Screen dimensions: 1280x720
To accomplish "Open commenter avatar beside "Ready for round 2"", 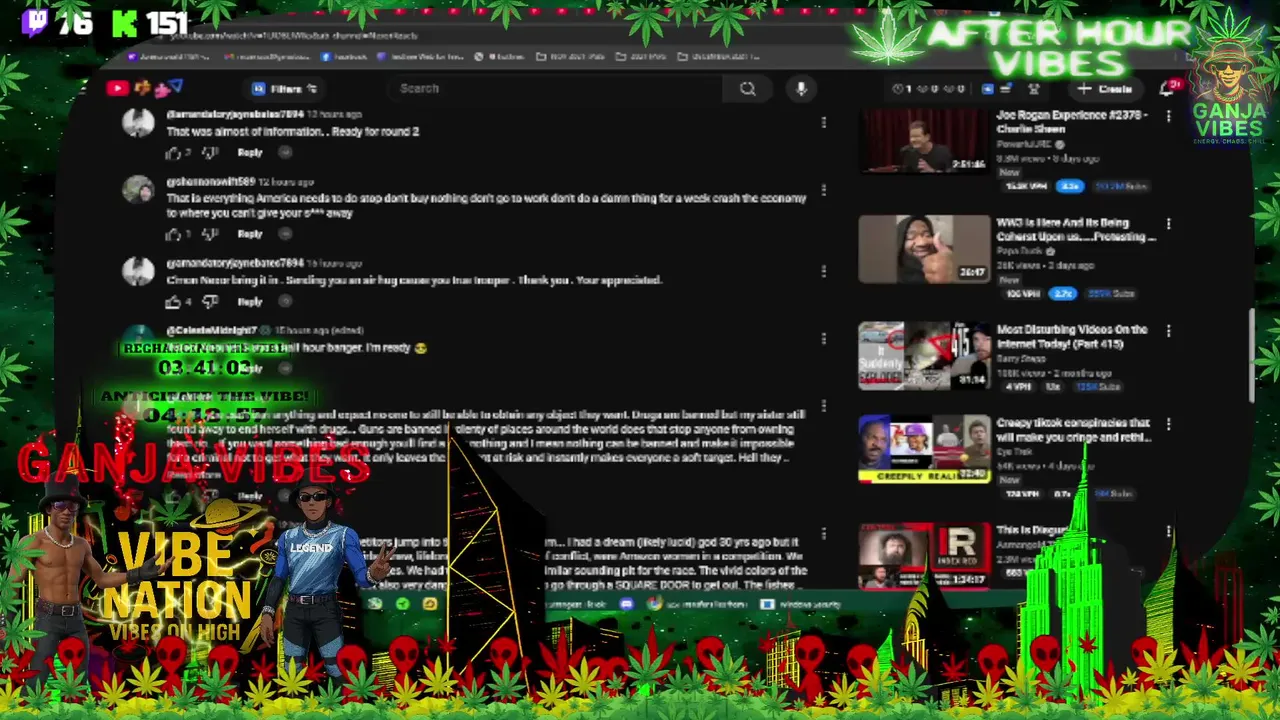I will tap(138, 123).
